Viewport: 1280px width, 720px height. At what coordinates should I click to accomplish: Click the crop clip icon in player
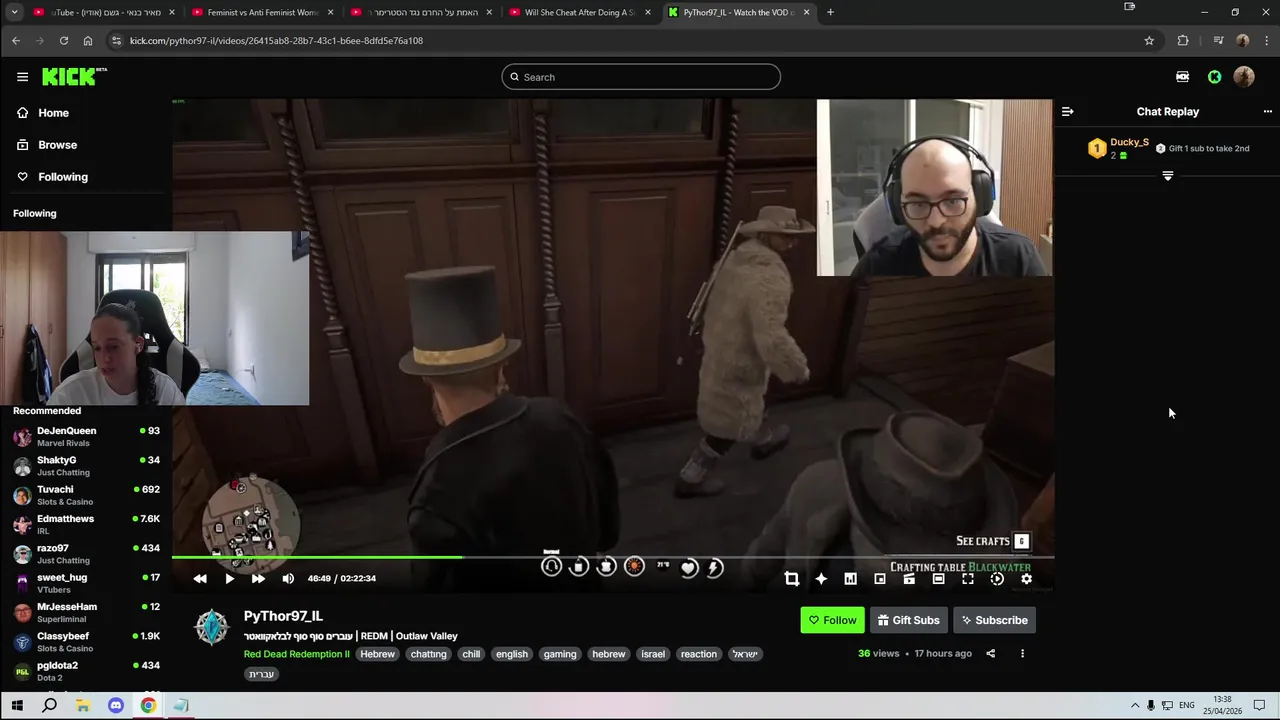coord(791,579)
